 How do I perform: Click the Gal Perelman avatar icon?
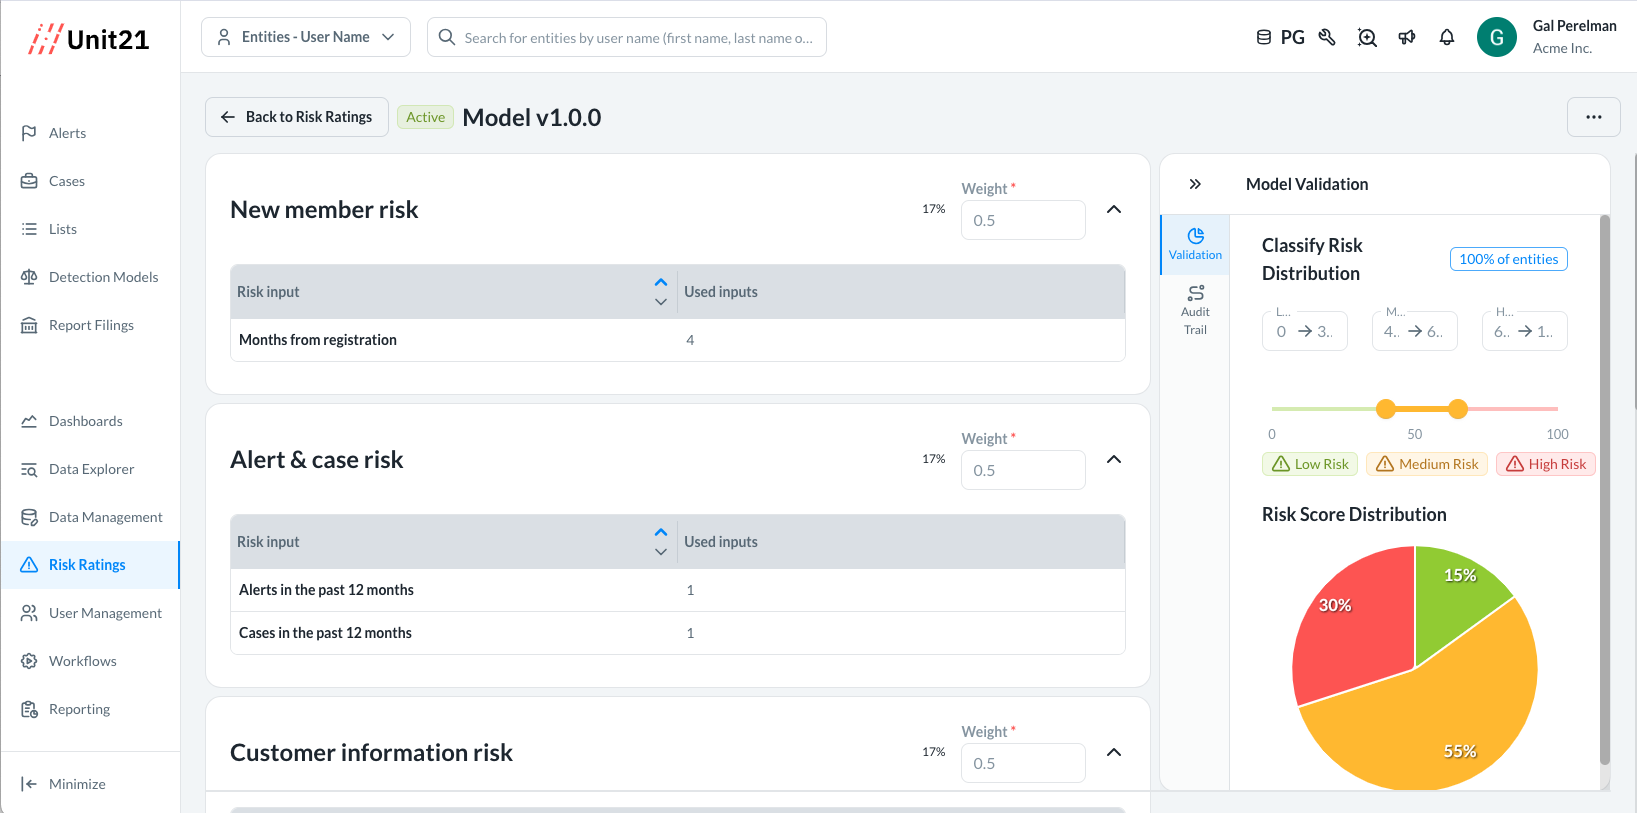[x=1496, y=38]
